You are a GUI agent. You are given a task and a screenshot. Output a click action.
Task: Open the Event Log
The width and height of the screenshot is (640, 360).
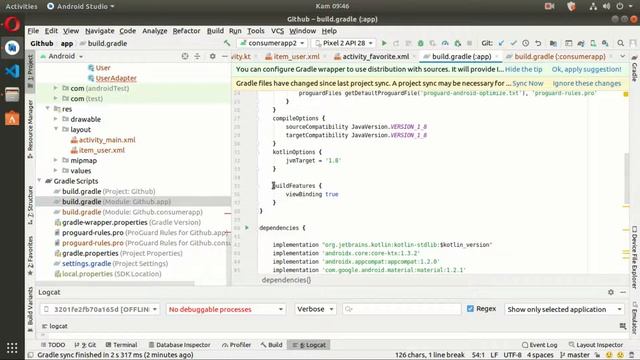point(539,345)
